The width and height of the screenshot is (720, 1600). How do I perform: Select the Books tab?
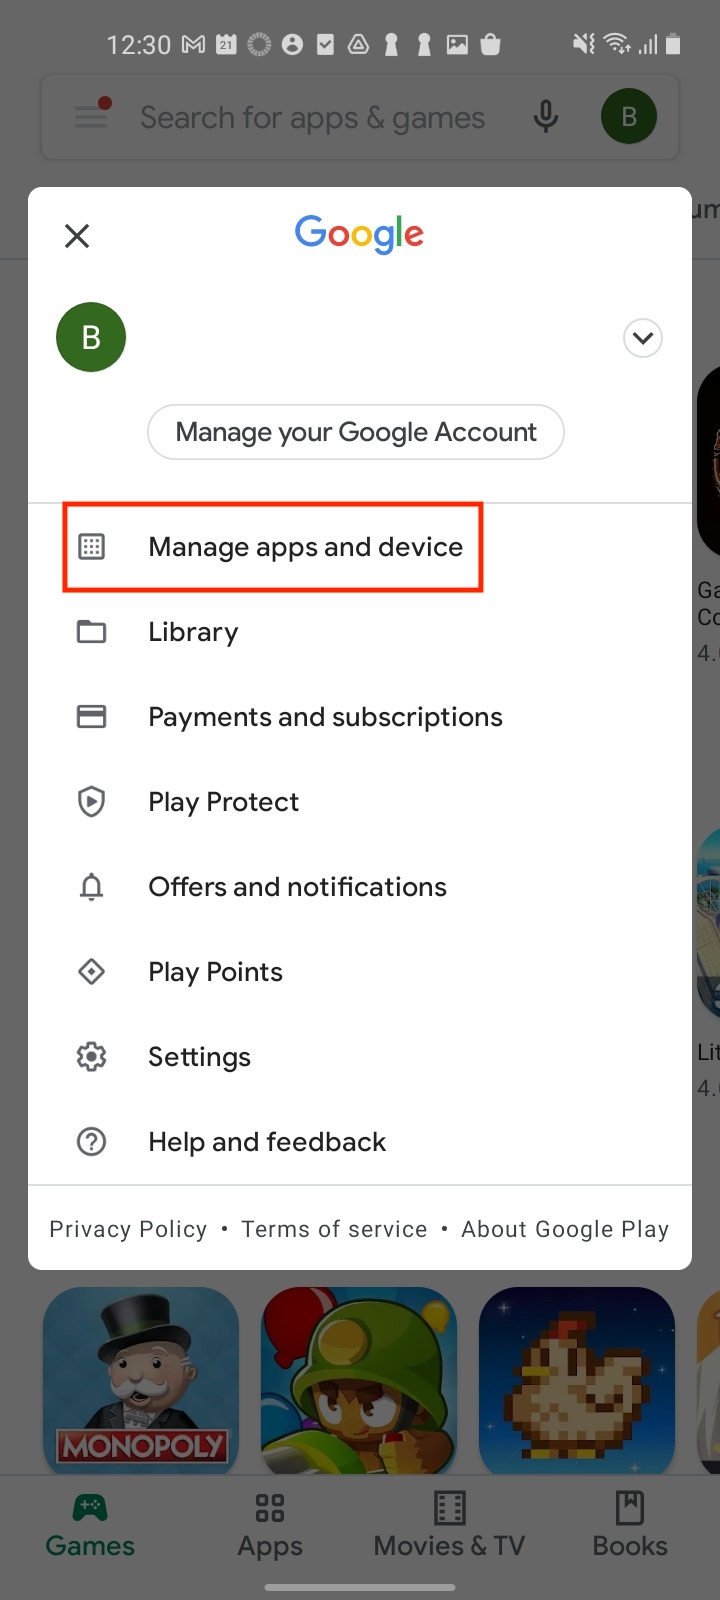coord(629,1522)
